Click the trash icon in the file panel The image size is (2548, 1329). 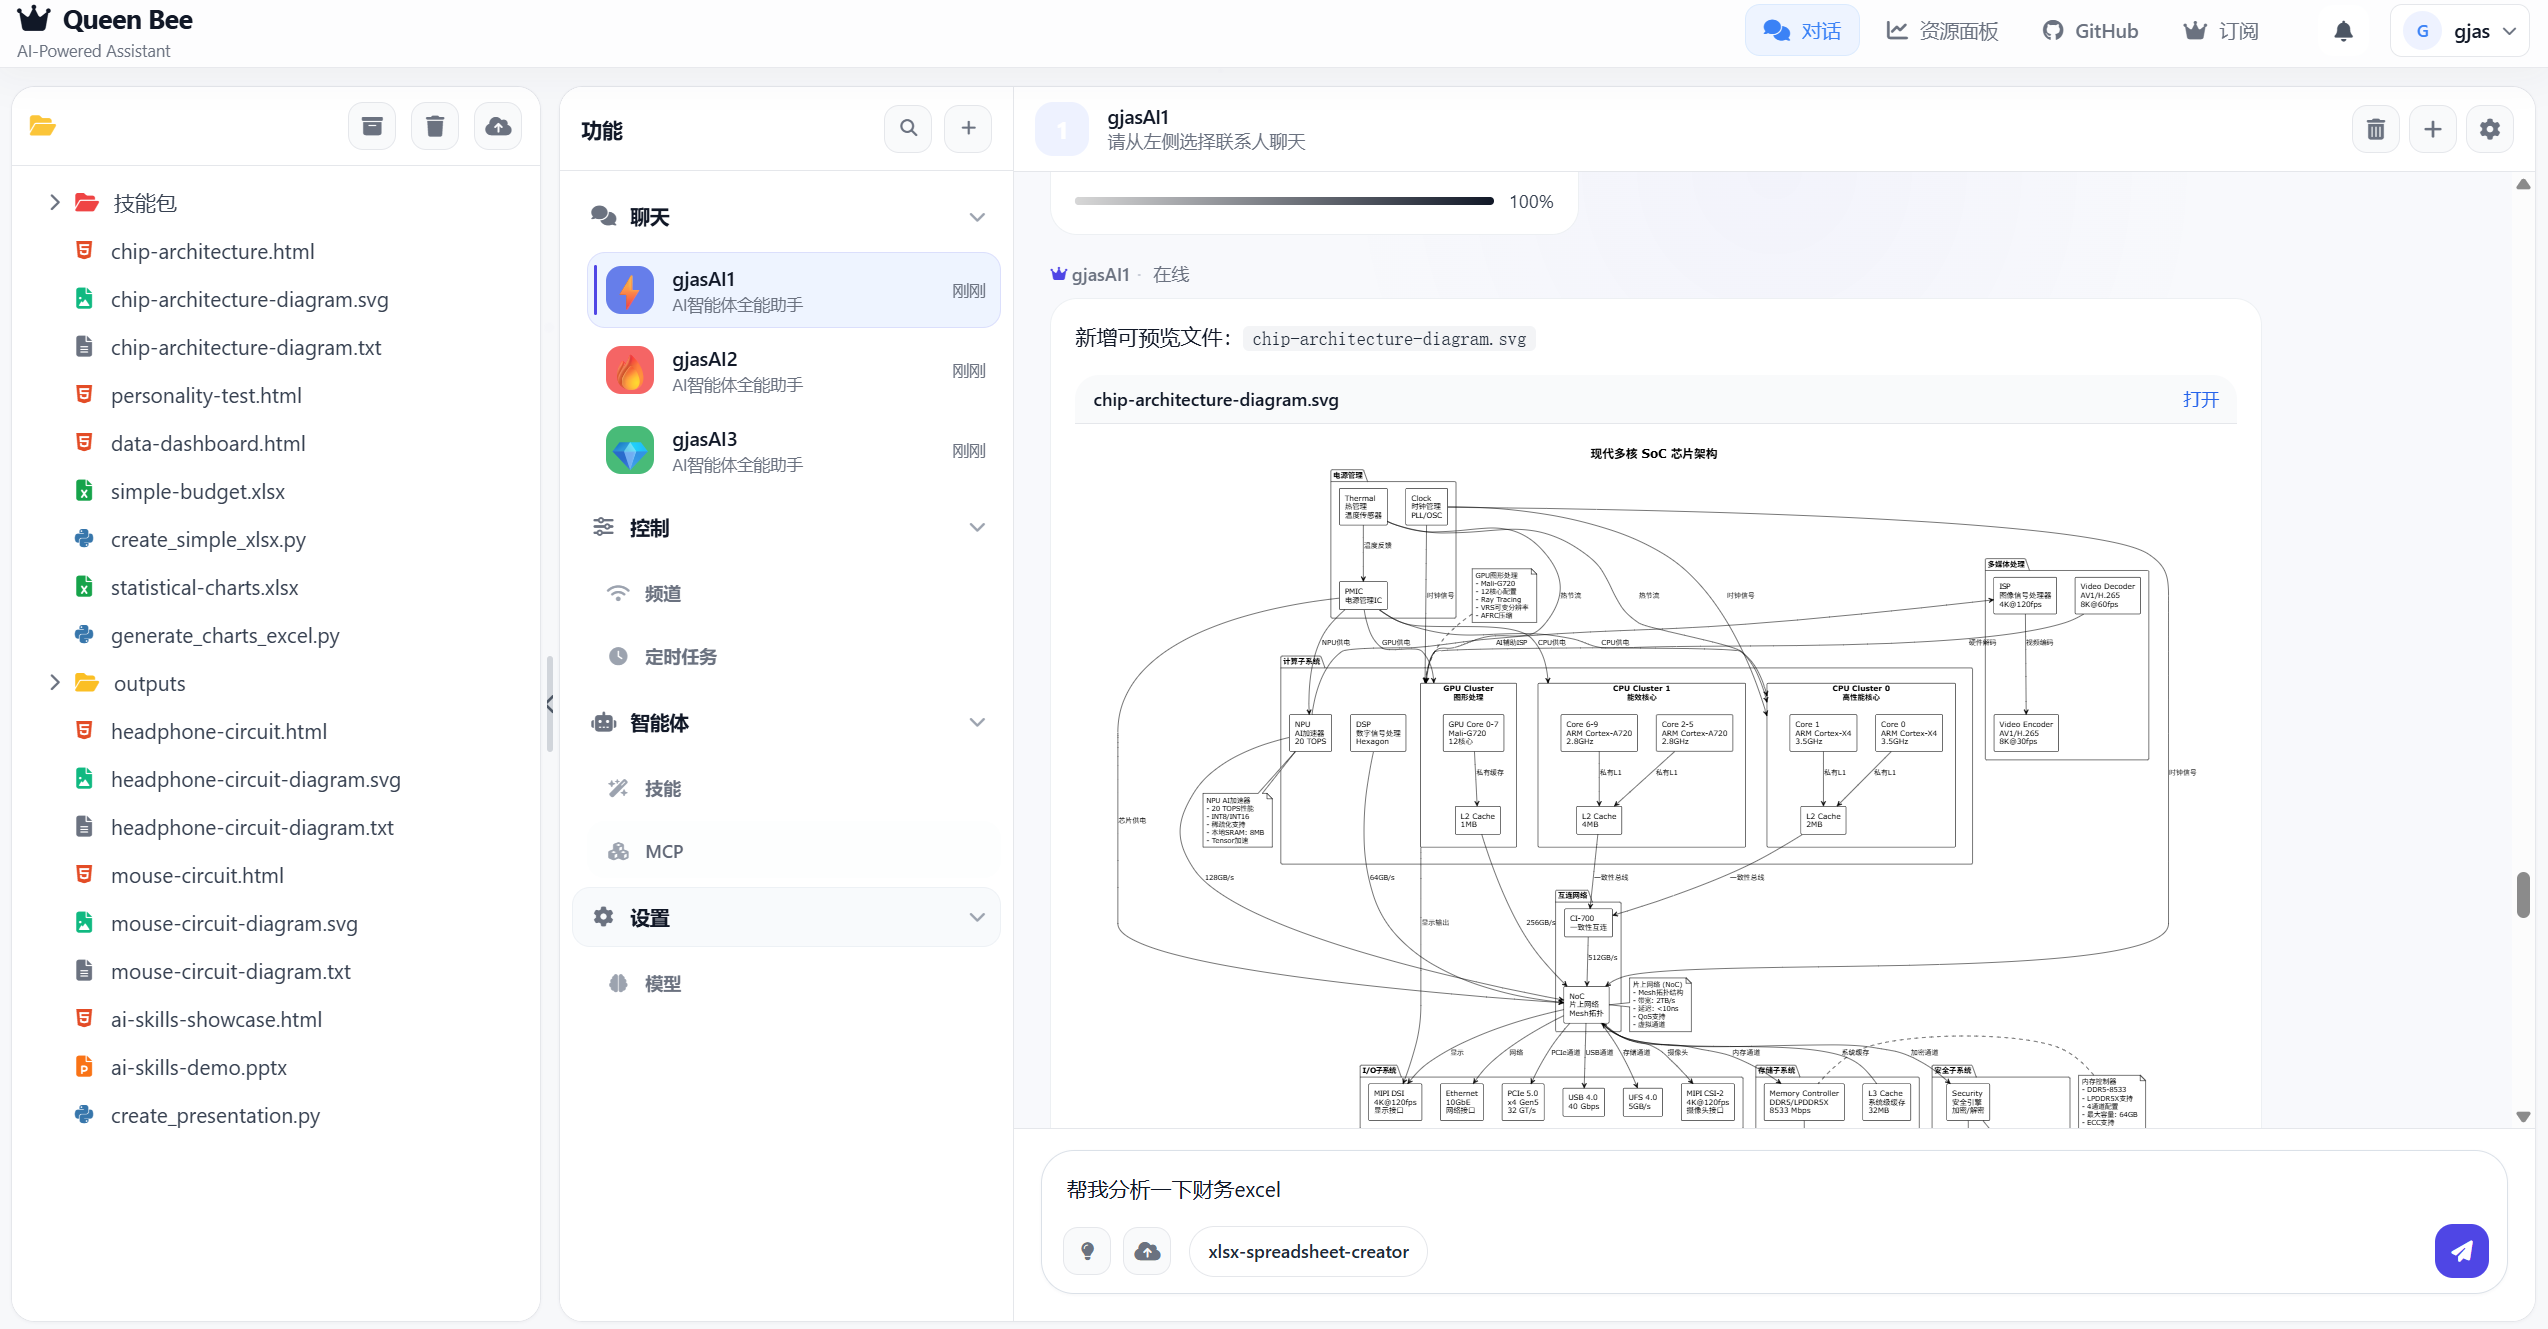click(x=435, y=126)
